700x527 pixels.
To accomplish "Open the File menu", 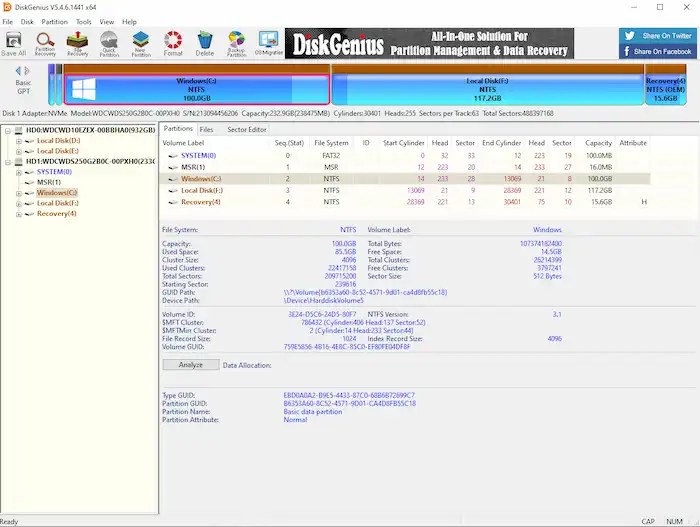I will click(8, 21).
